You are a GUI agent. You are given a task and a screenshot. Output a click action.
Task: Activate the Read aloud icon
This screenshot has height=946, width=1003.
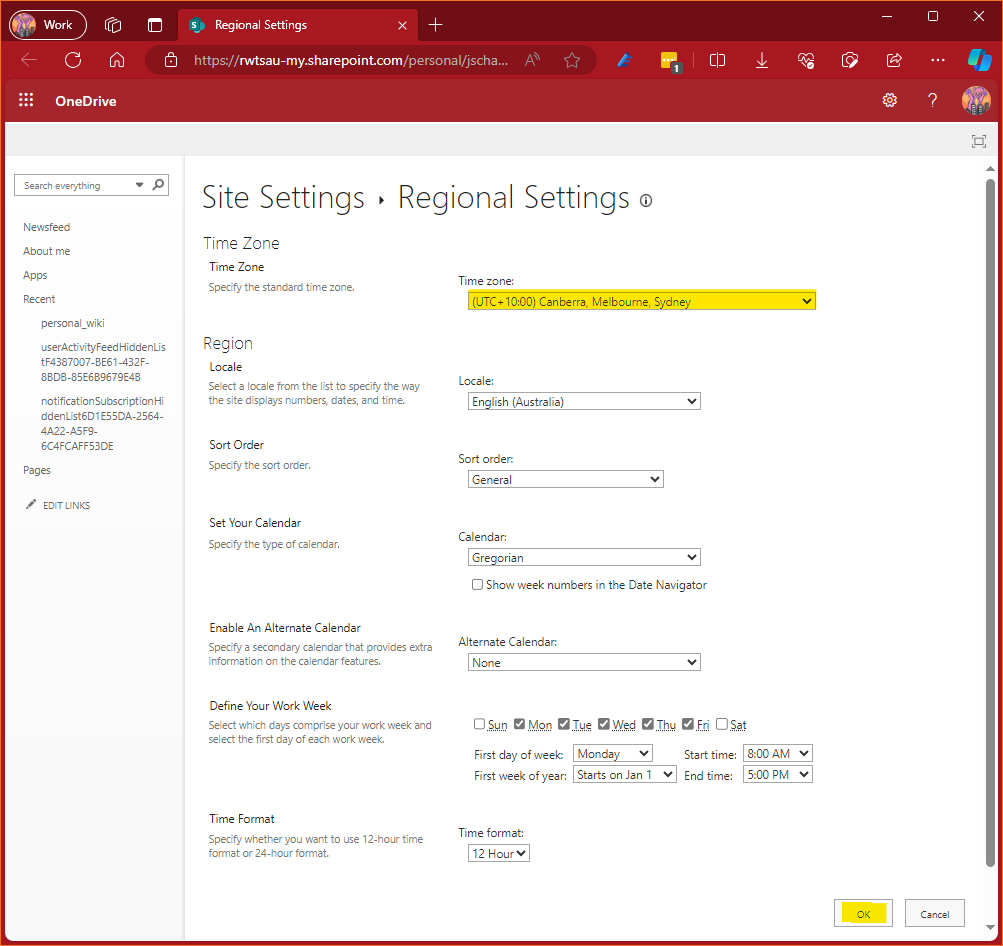[x=532, y=60]
